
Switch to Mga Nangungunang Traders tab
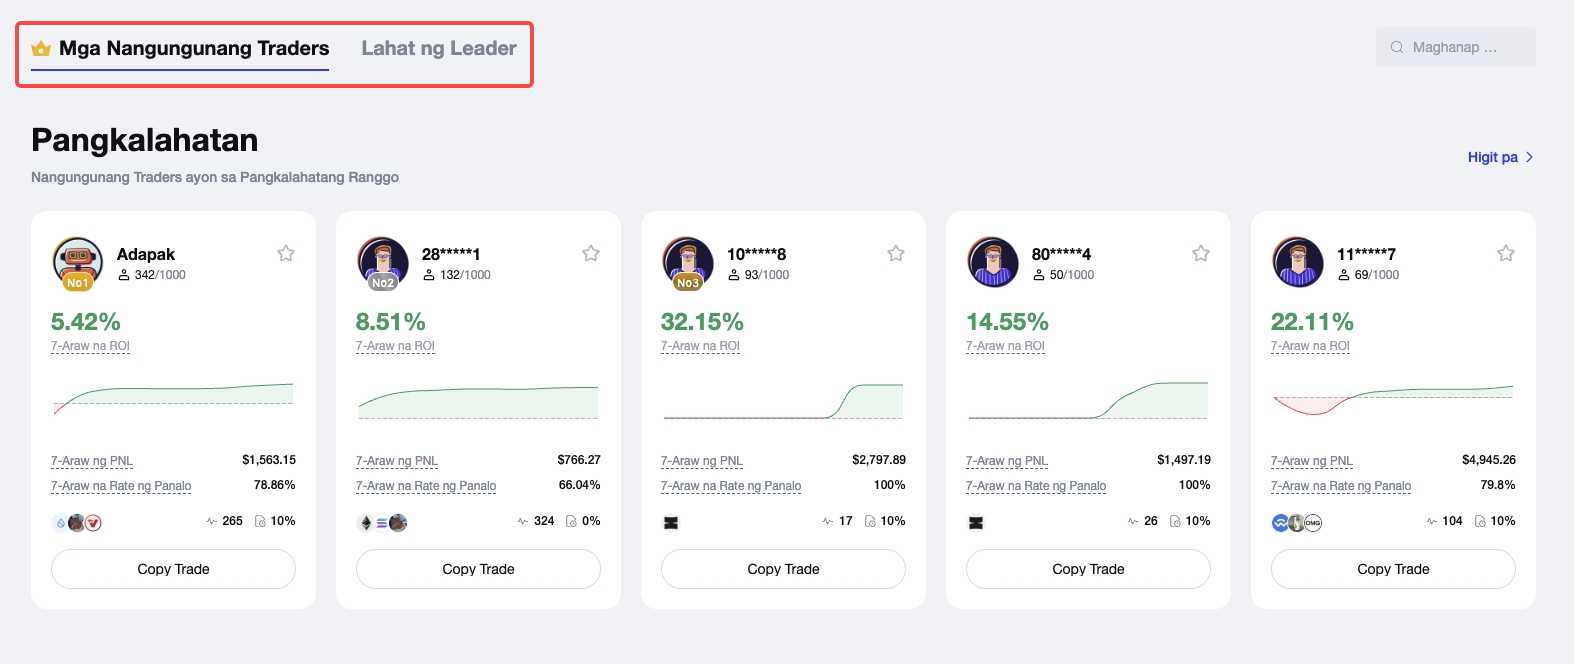tap(193, 48)
